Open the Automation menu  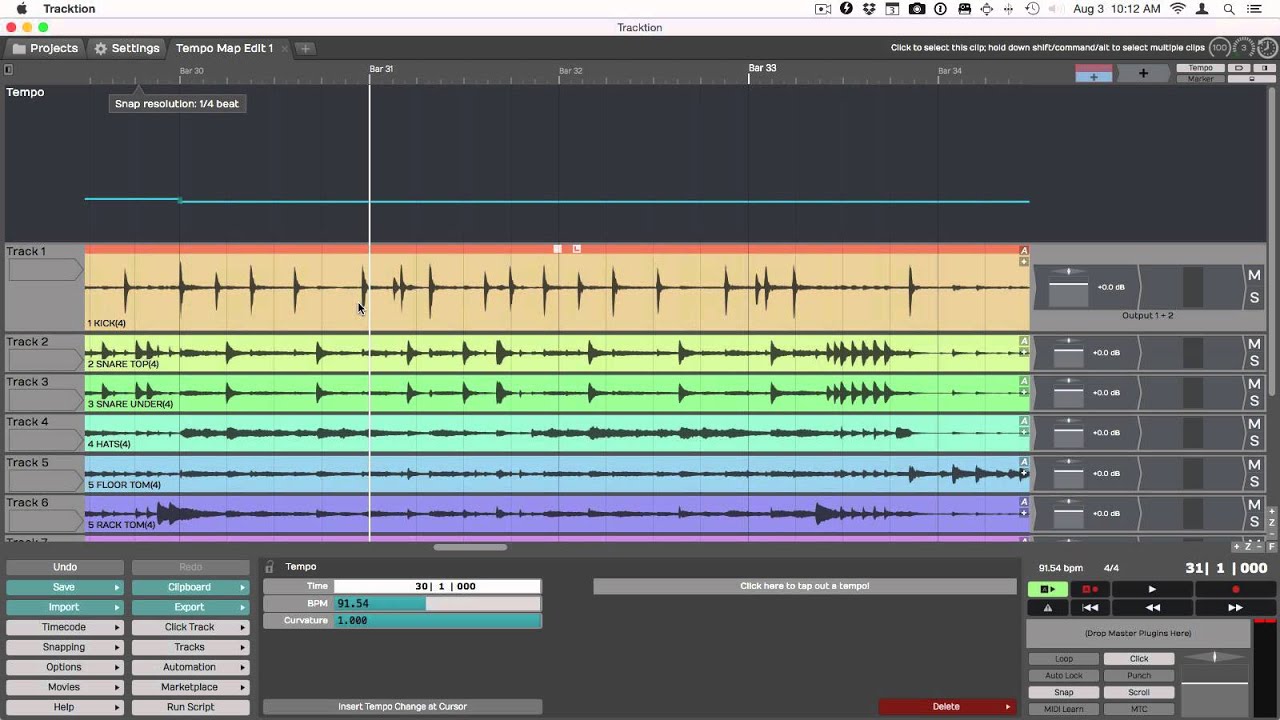[189, 667]
